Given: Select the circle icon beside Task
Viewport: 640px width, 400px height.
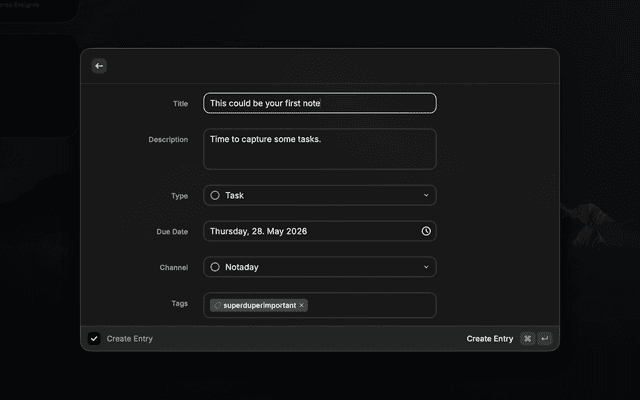Looking at the screenshot, I should [x=215, y=196].
